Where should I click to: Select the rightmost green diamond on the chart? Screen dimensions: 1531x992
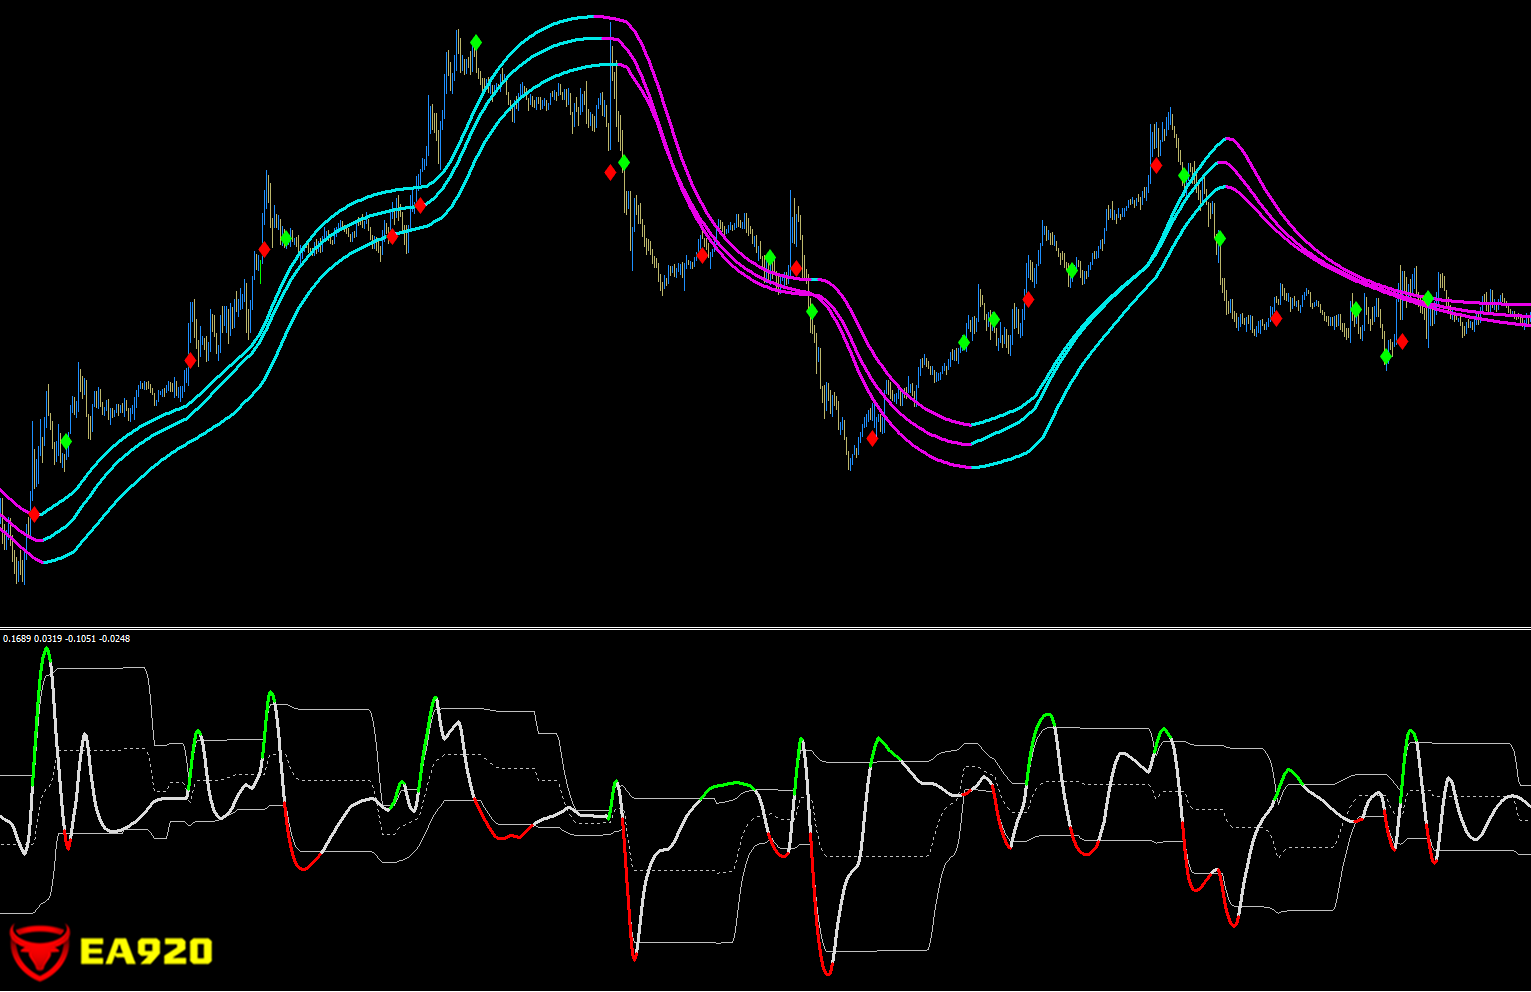1428,298
